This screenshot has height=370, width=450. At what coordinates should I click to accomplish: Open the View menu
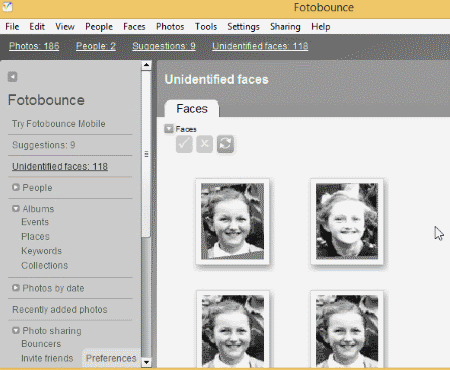65,27
